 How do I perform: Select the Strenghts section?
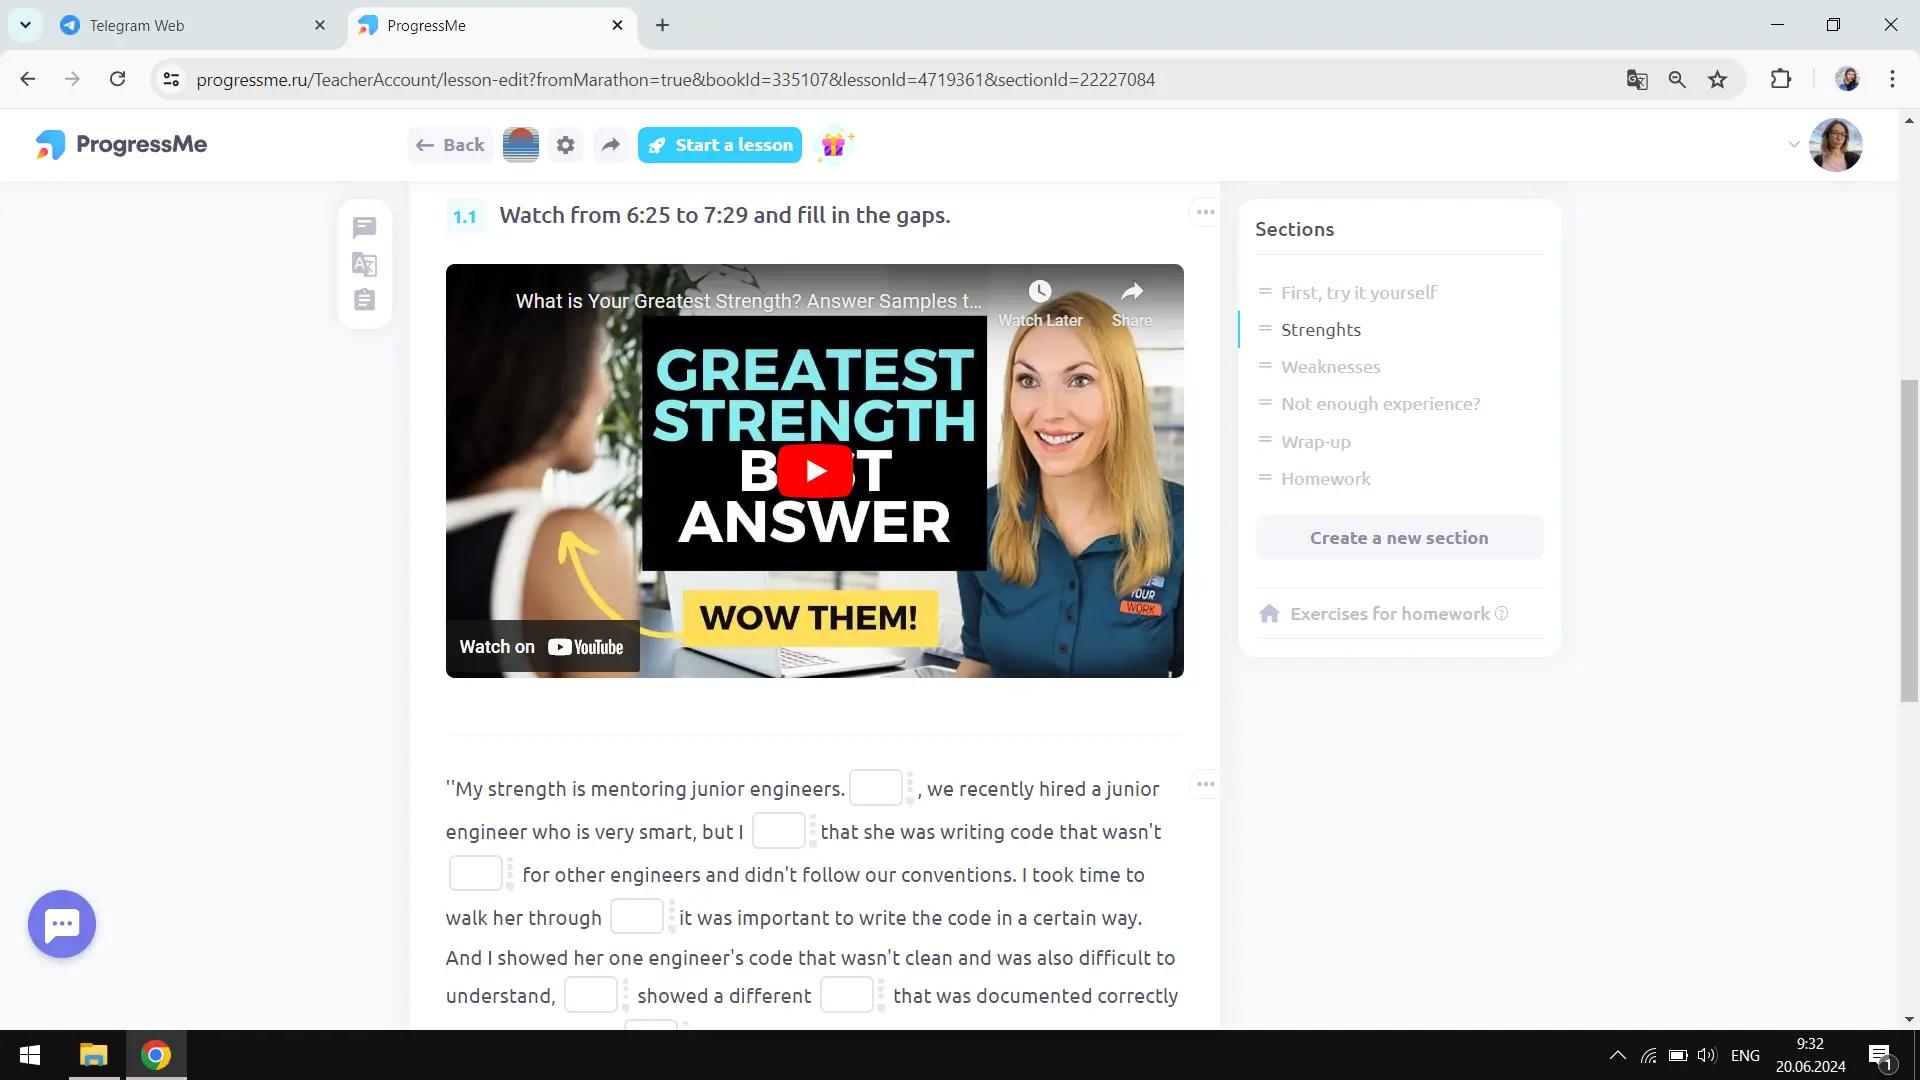tap(1321, 329)
